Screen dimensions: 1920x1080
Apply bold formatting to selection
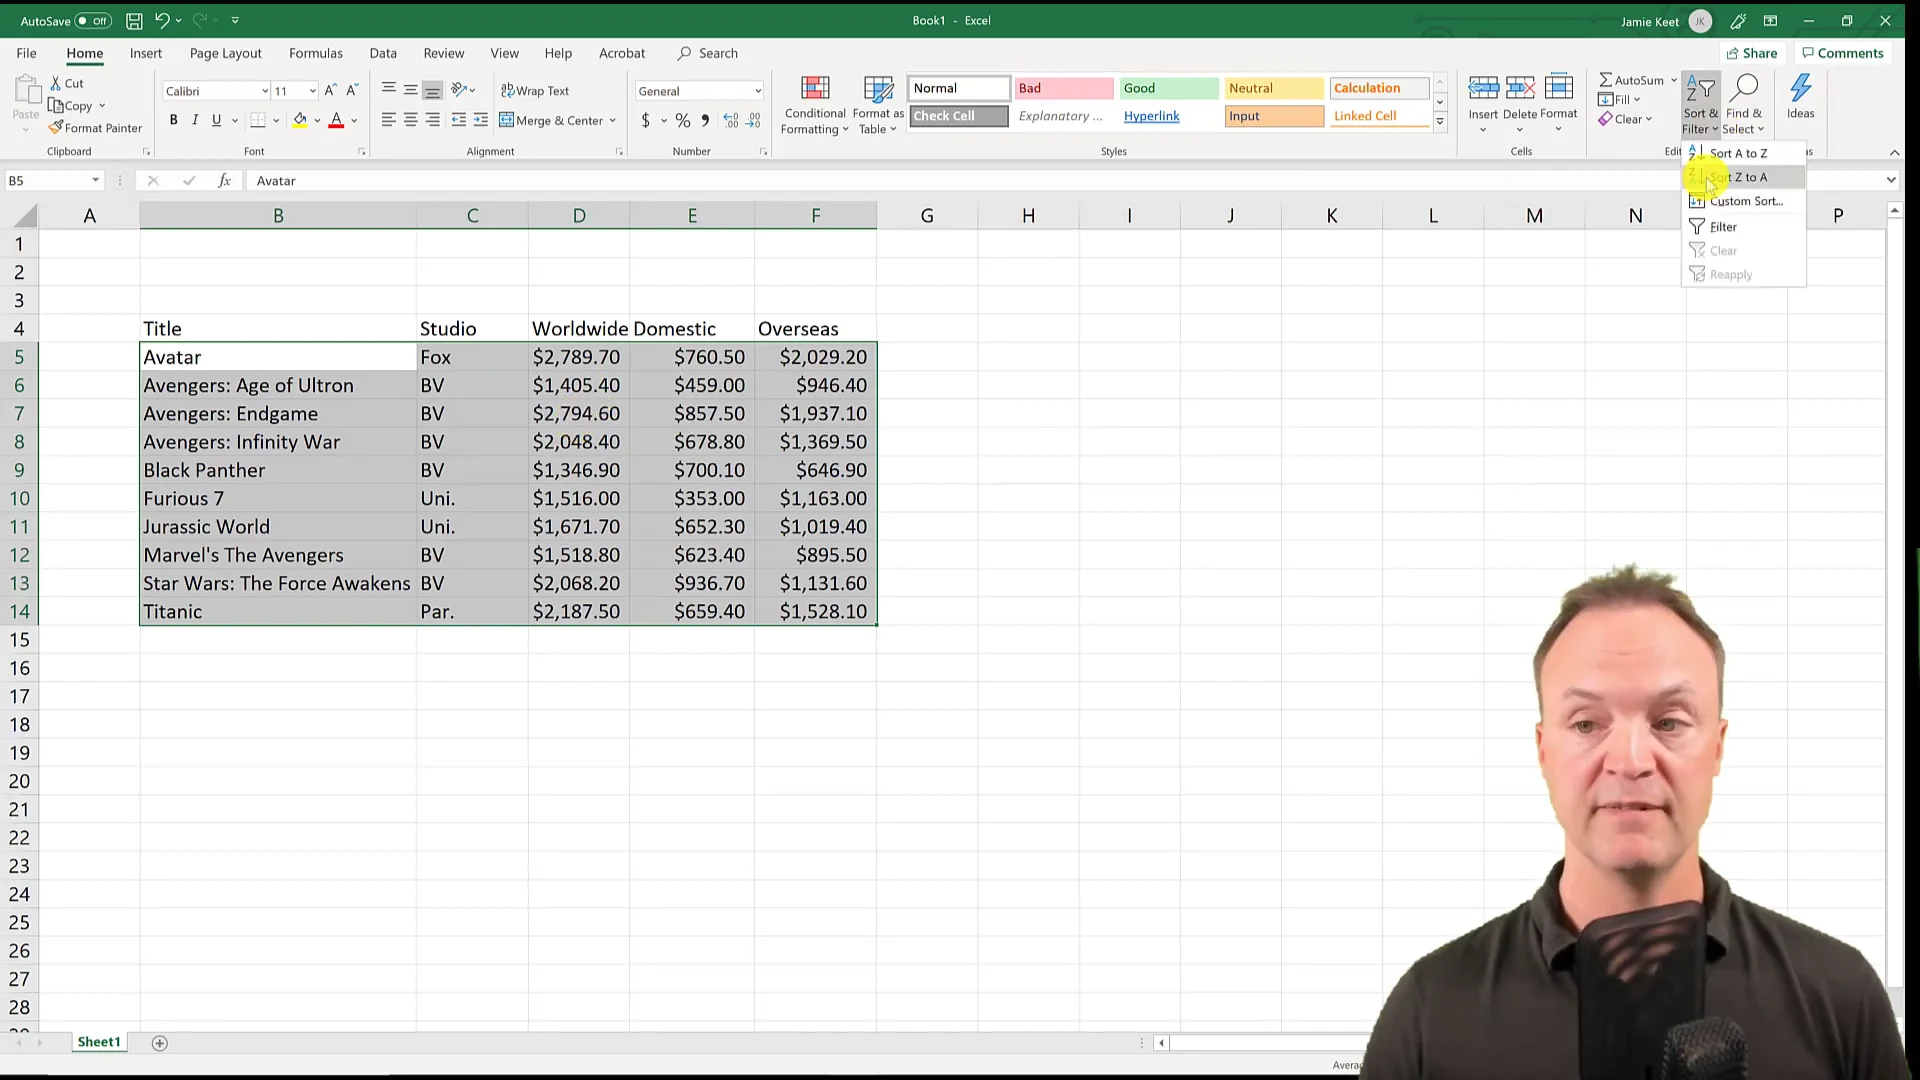(x=173, y=120)
